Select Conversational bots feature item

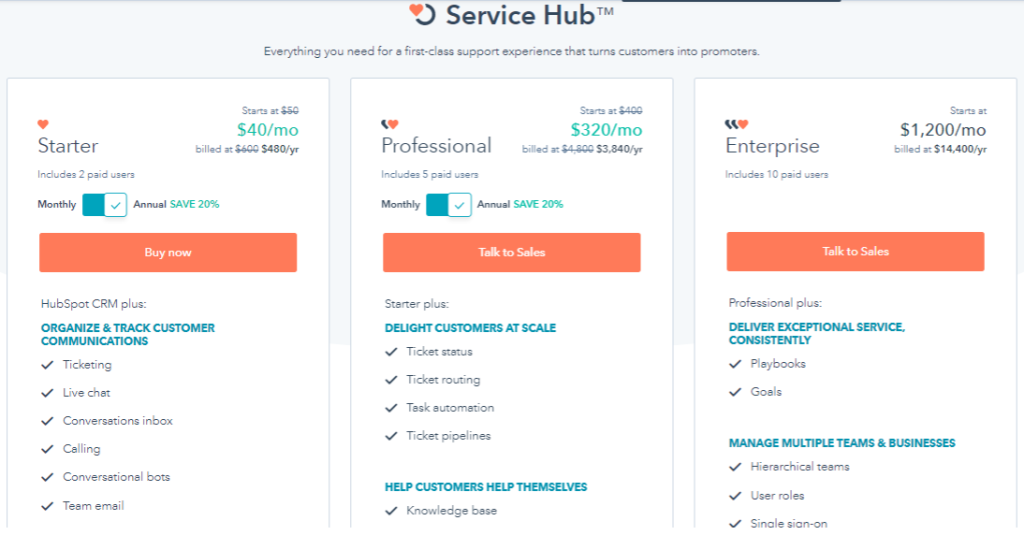point(116,477)
